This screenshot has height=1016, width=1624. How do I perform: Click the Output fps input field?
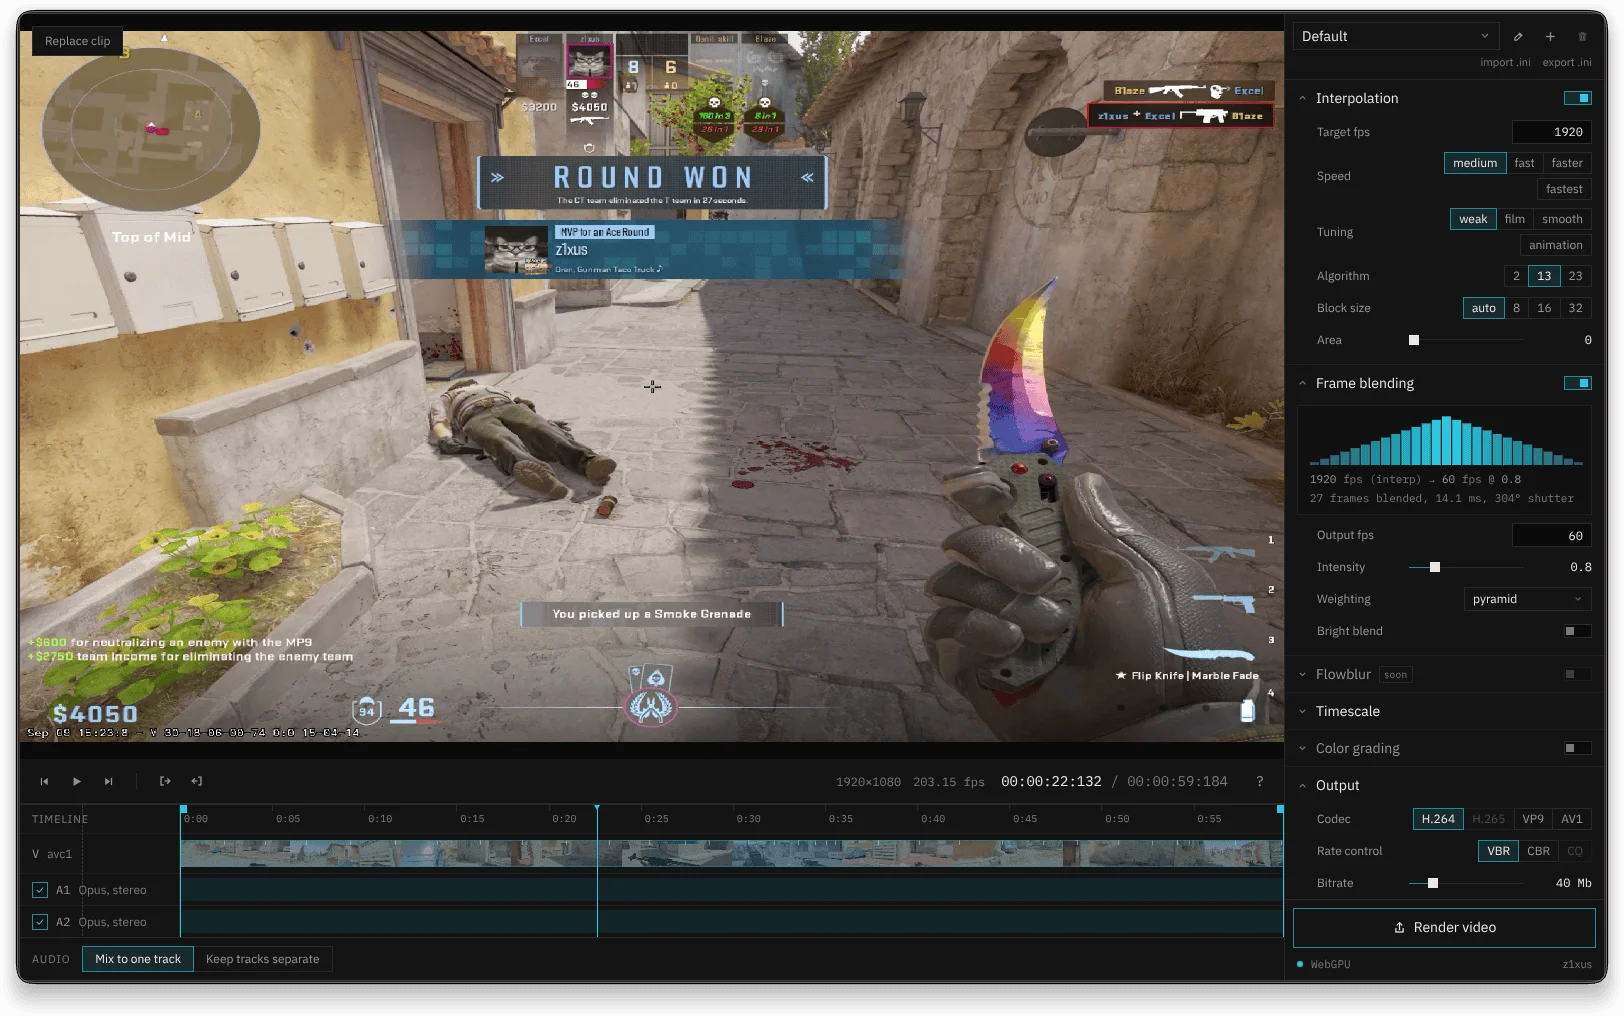coord(1551,536)
